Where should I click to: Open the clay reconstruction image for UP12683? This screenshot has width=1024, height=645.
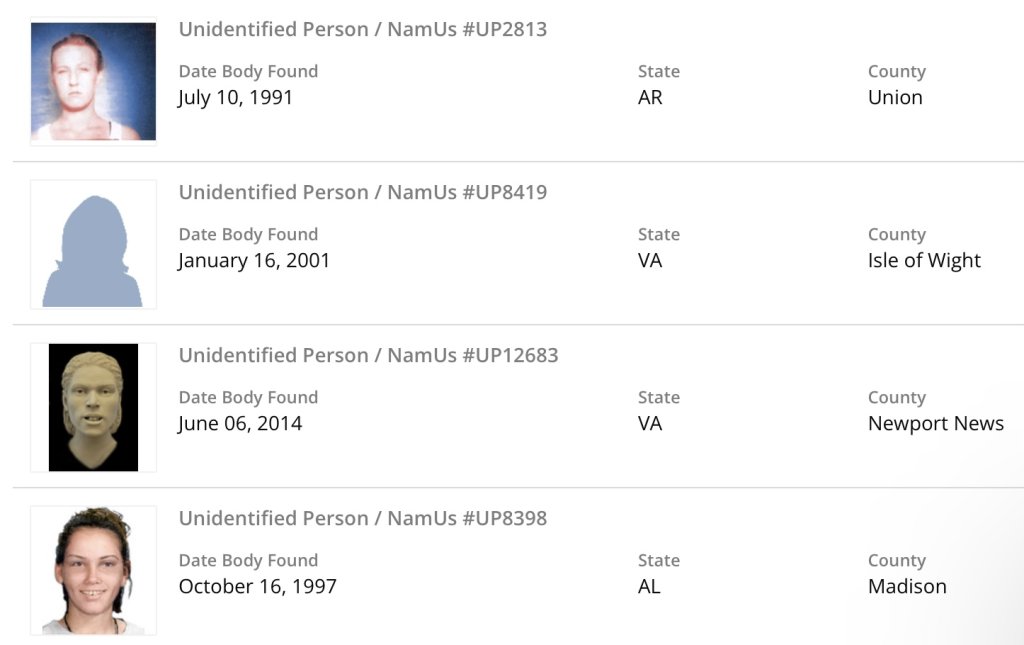pos(93,407)
